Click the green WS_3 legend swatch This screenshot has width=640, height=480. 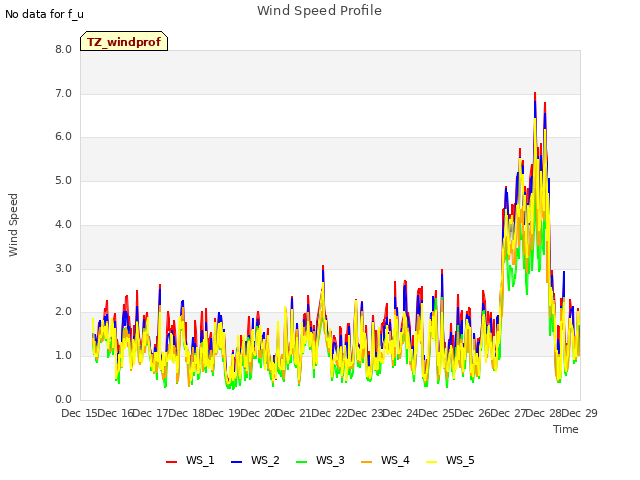[x=301, y=462]
